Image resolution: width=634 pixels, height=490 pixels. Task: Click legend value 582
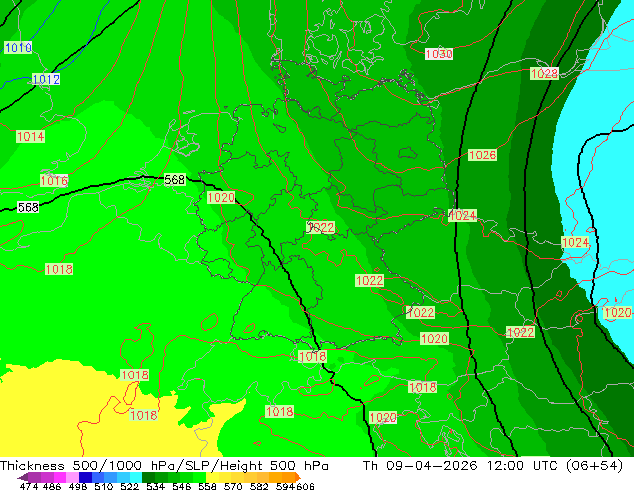pyautogui.click(x=259, y=486)
